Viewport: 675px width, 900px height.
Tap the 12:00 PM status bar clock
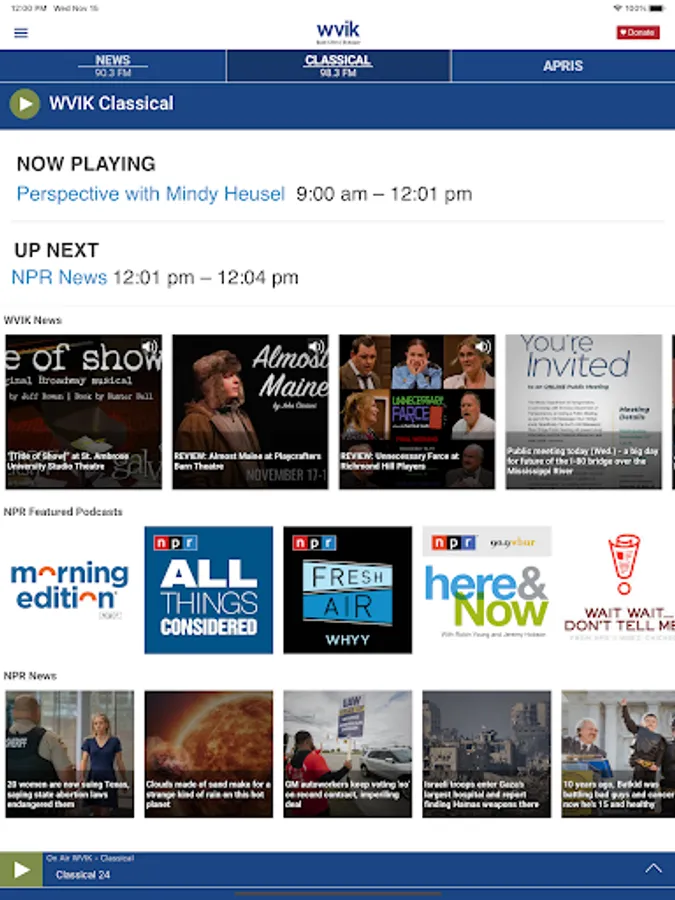[29, 8]
